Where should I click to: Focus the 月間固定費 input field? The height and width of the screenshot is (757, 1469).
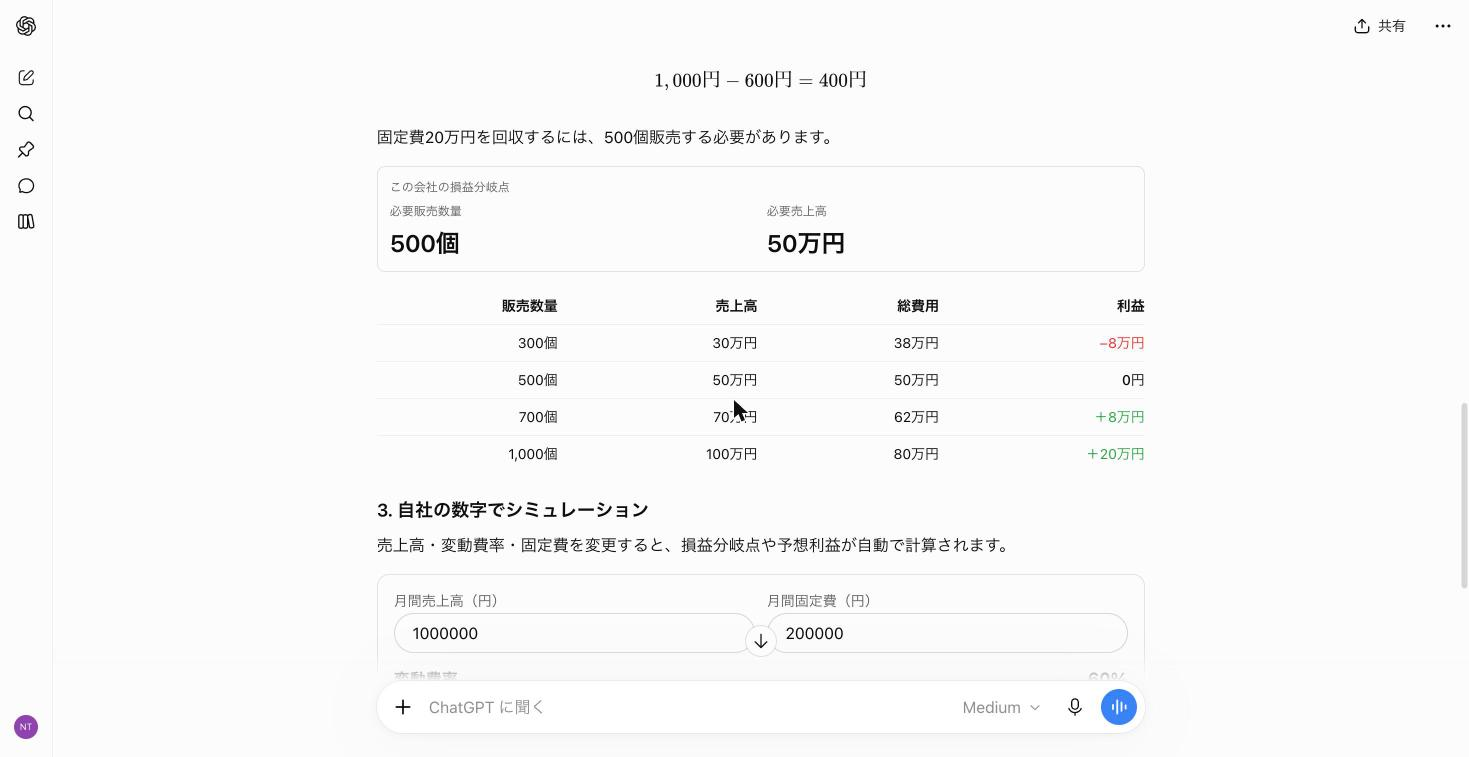click(947, 633)
